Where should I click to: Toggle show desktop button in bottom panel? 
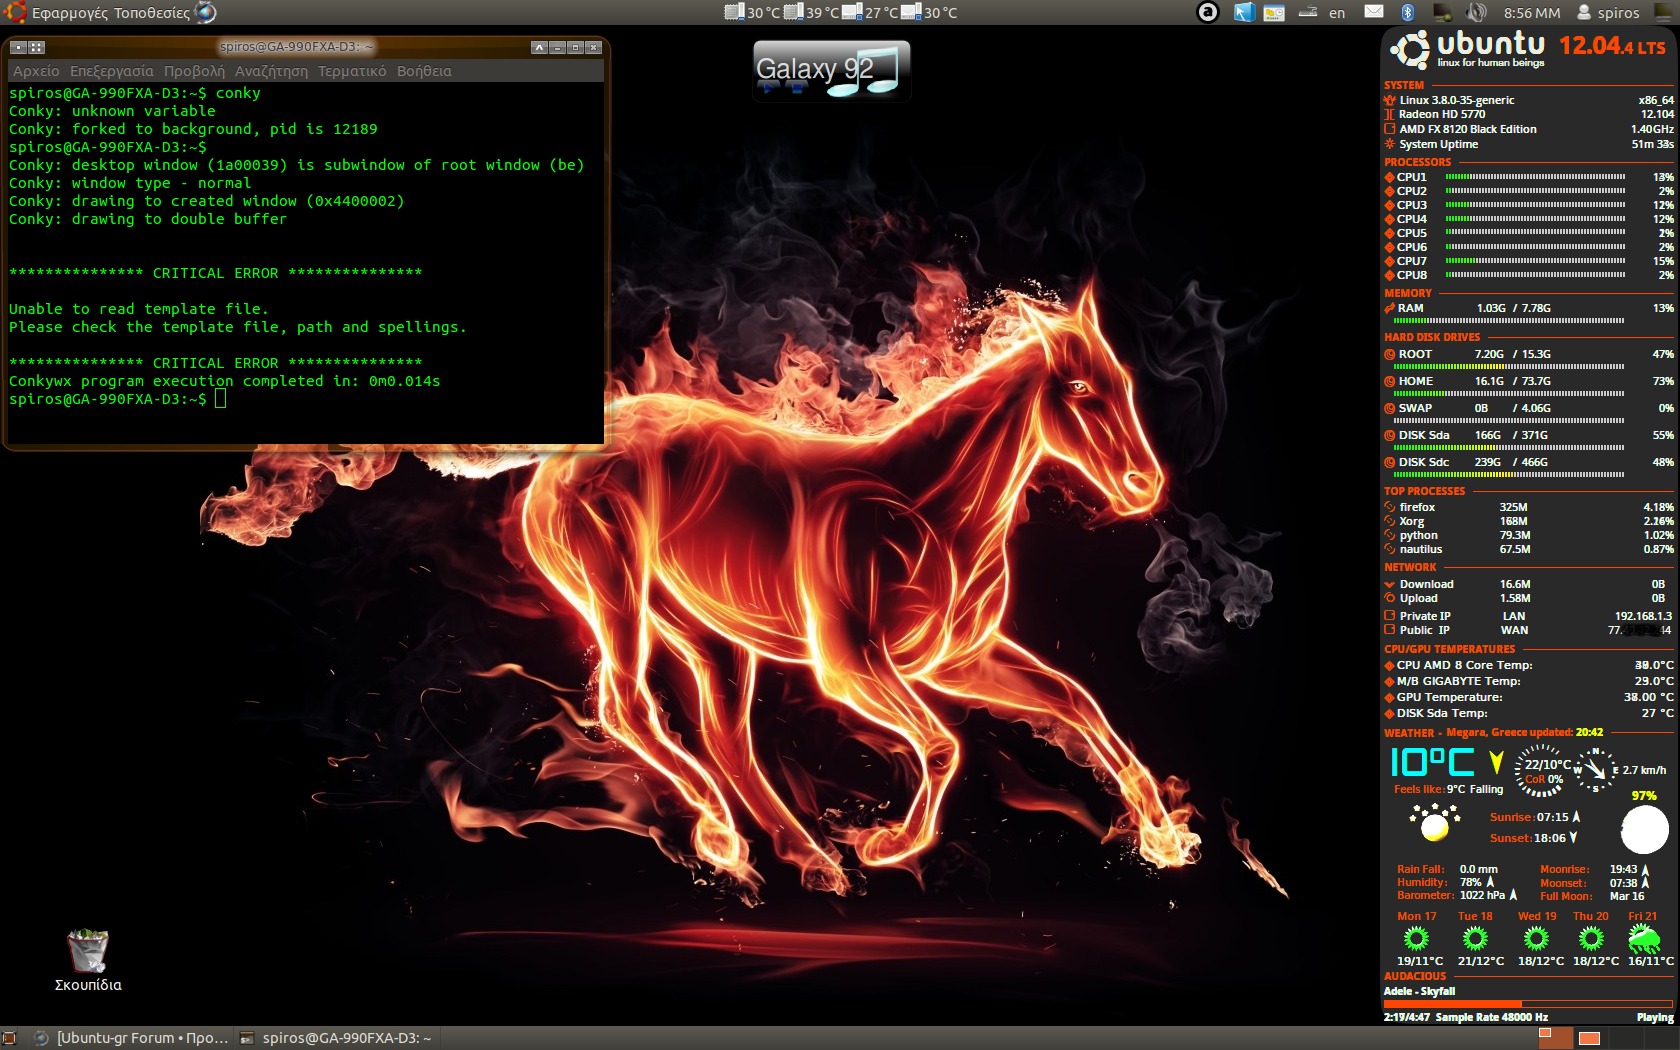click(x=9, y=1038)
